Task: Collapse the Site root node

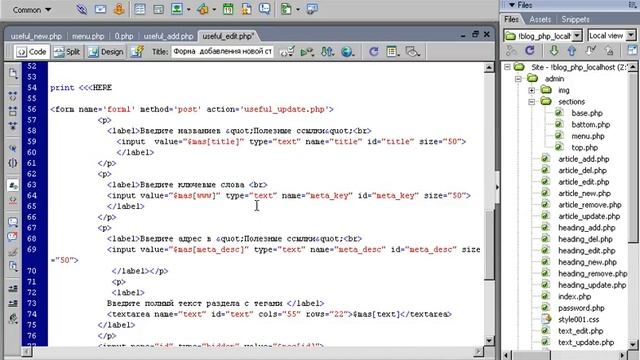Action: 507,67
